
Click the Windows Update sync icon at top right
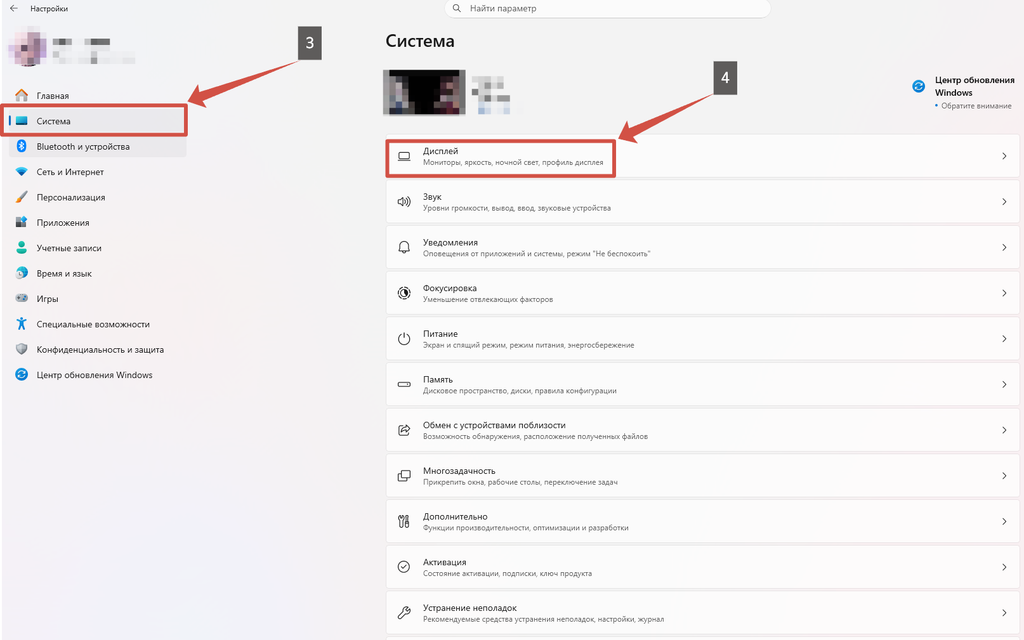coord(918,86)
